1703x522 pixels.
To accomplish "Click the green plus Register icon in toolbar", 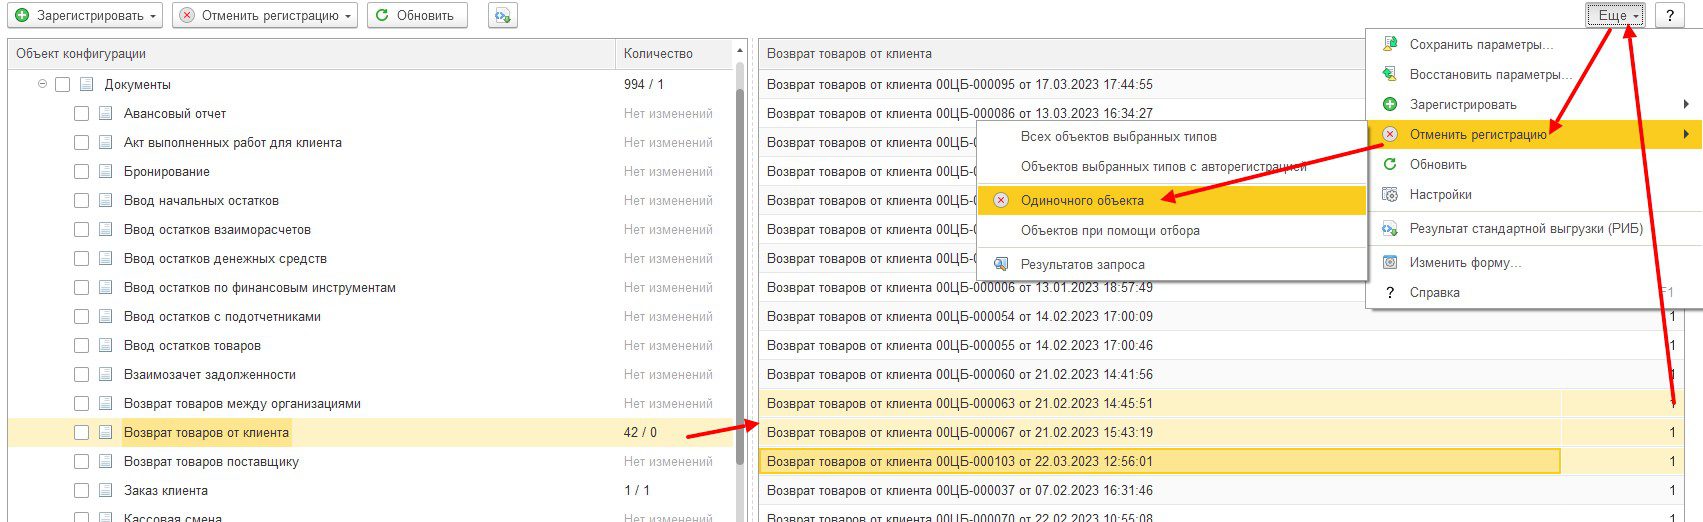I will (22, 16).
